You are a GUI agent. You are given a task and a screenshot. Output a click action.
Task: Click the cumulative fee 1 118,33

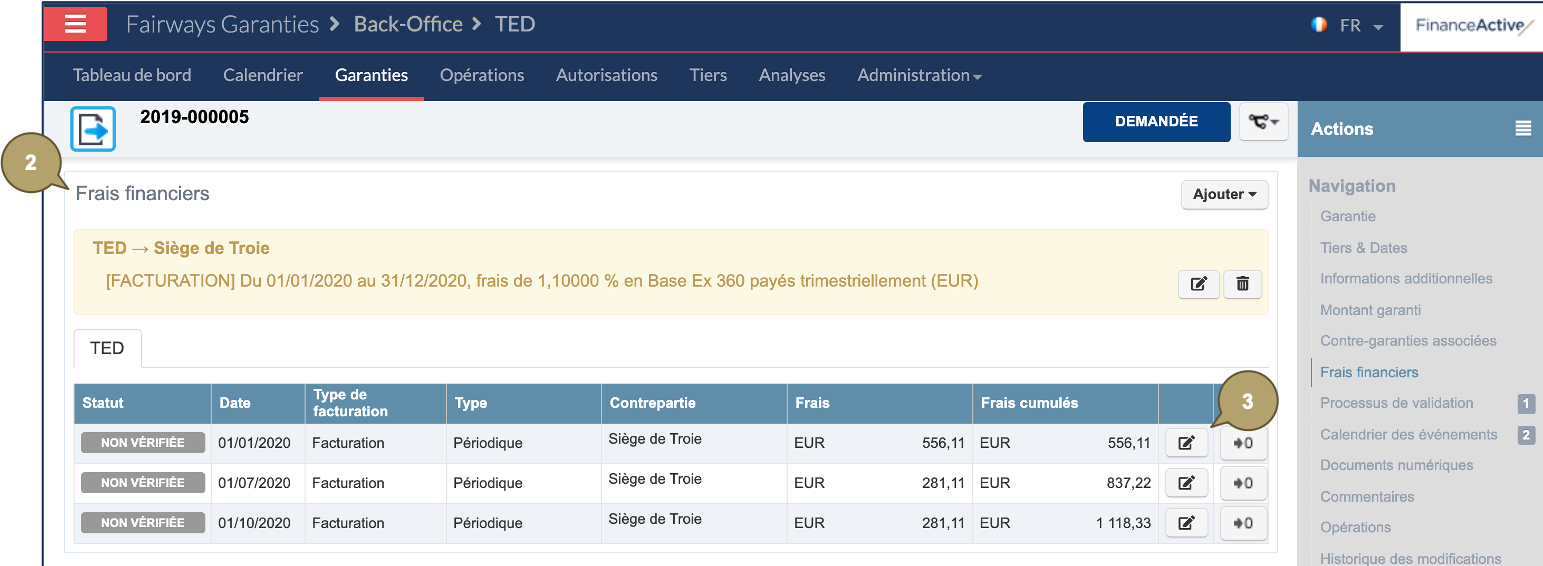[1123, 523]
